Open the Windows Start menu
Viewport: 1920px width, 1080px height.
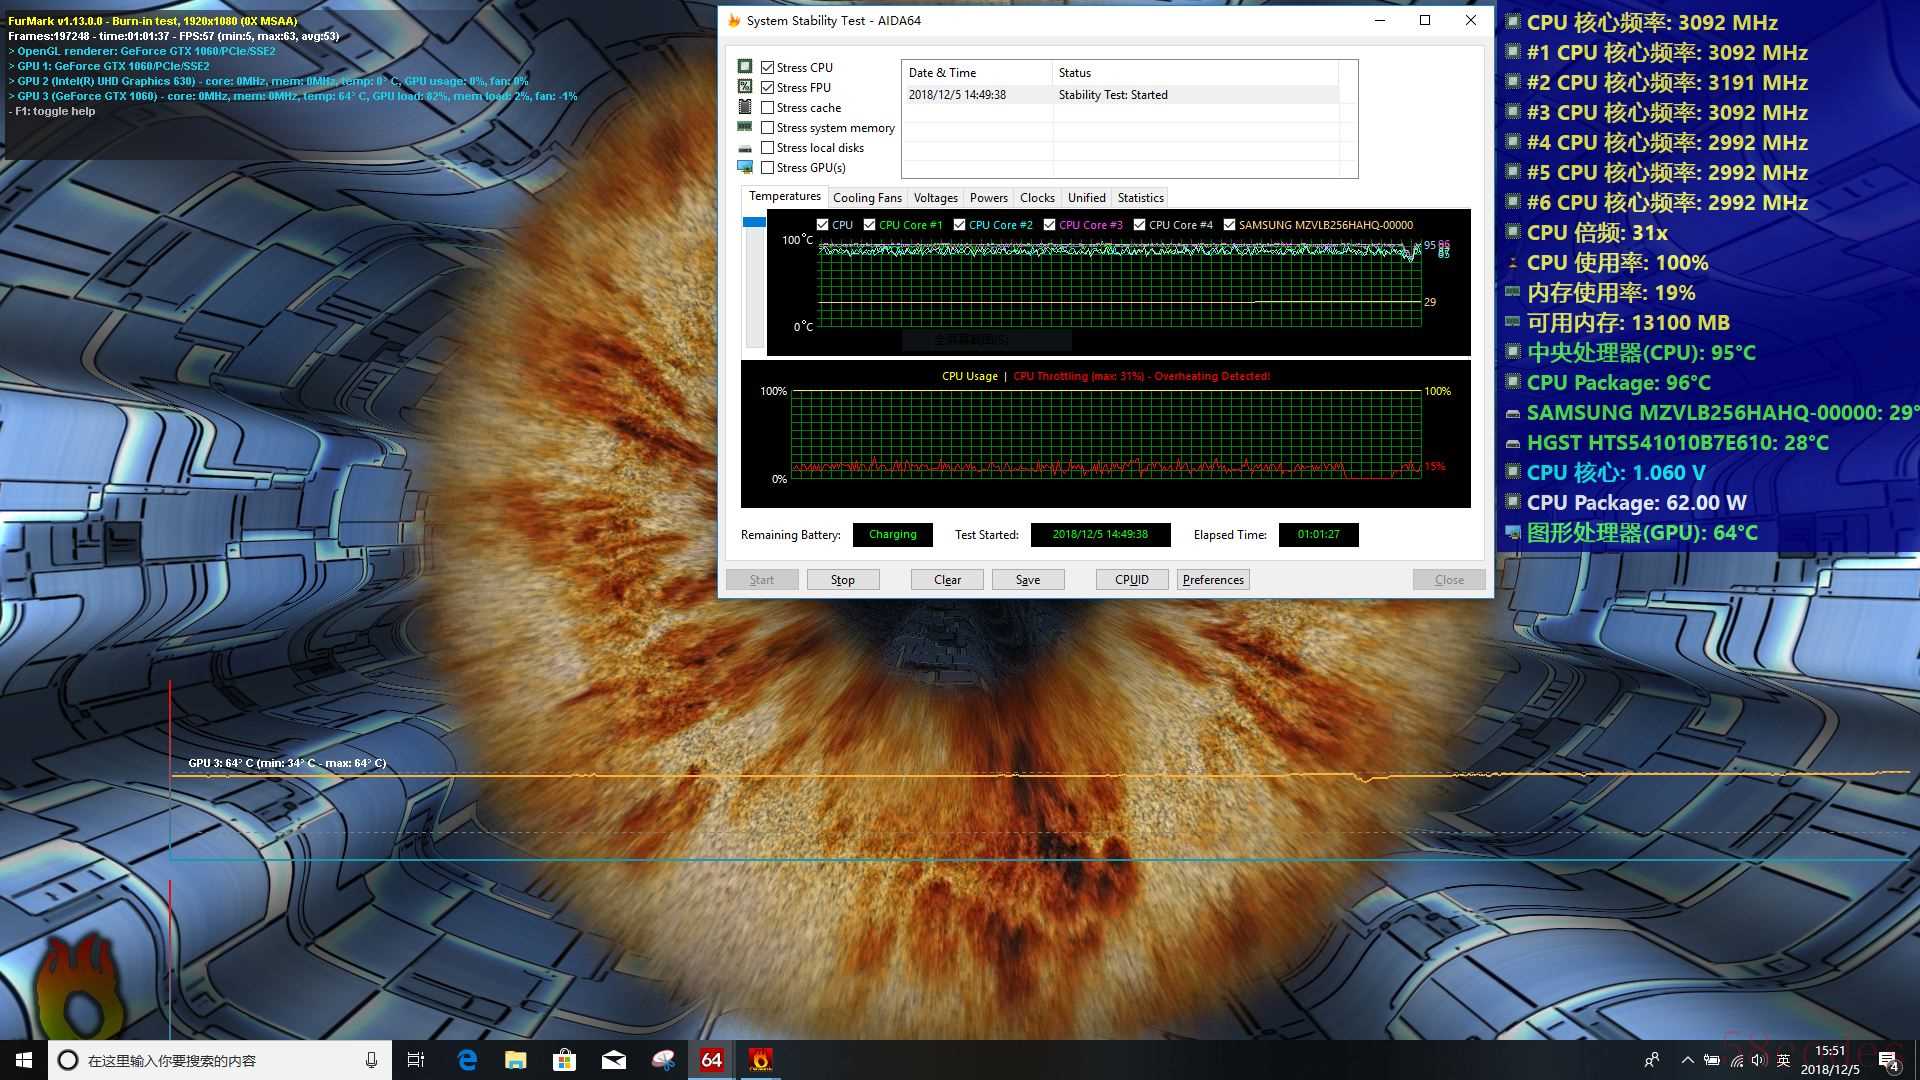coord(24,1060)
